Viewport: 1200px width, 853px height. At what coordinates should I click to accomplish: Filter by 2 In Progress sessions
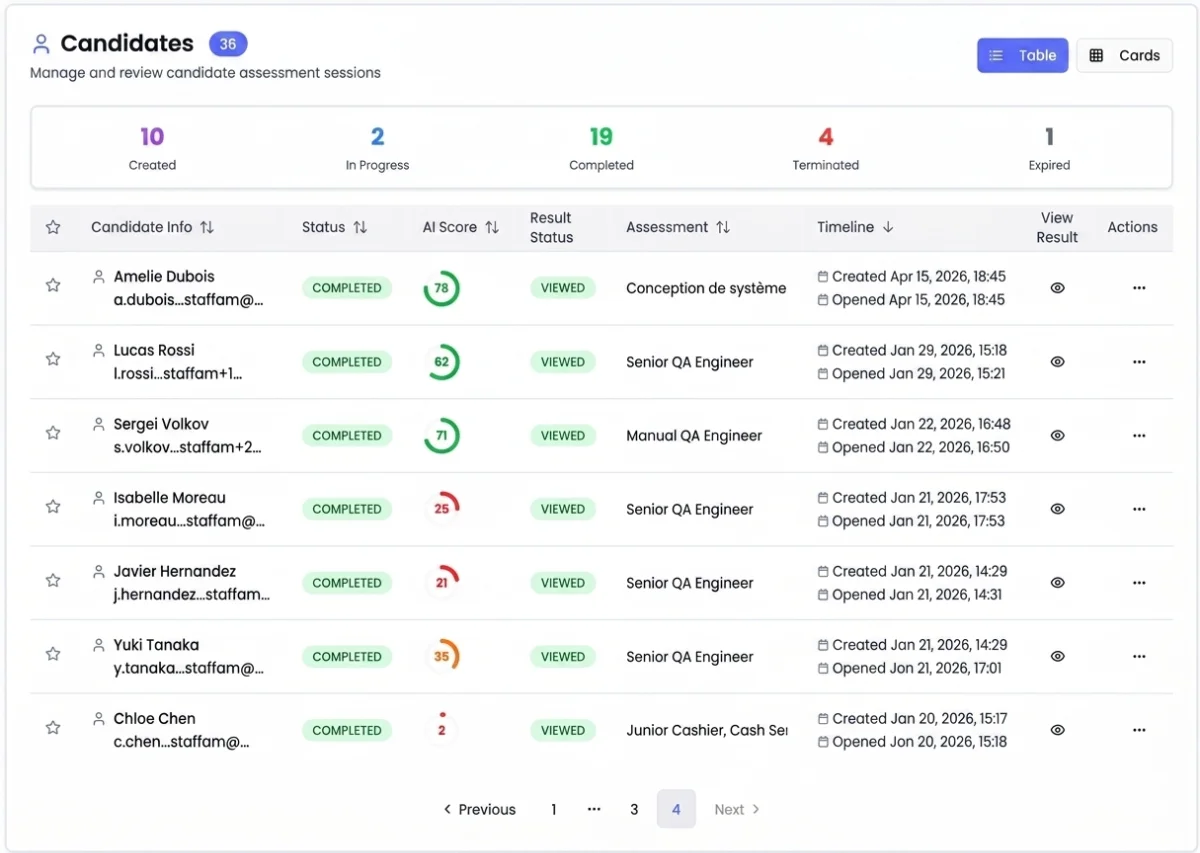point(377,147)
